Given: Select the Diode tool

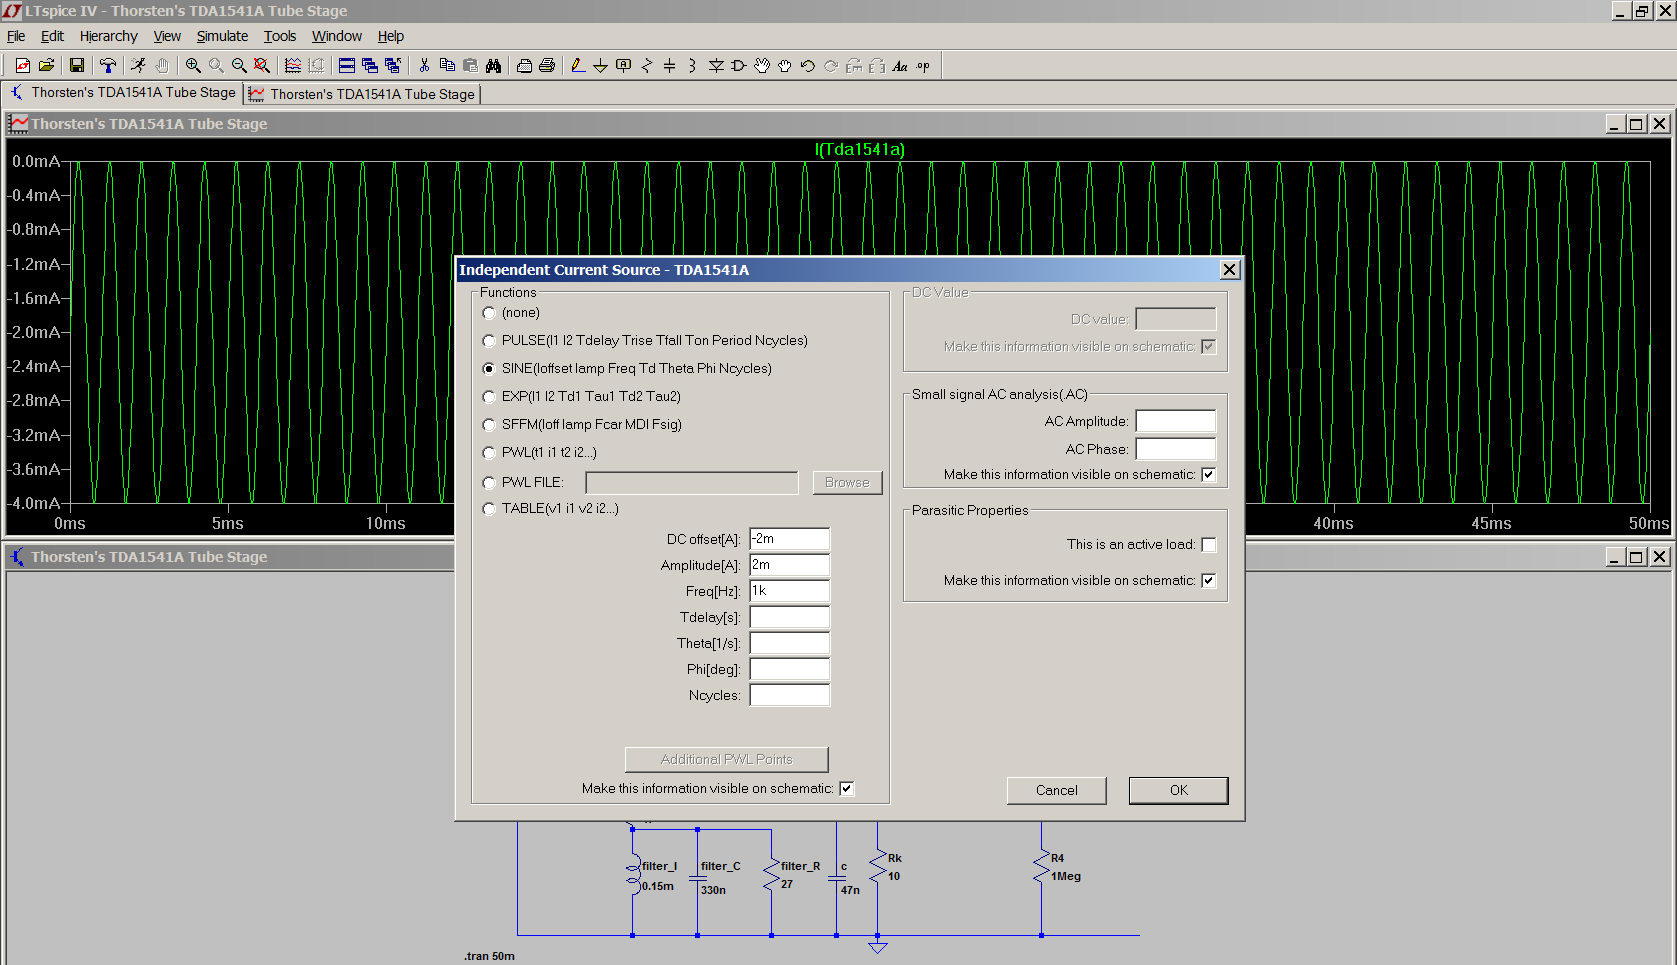Looking at the screenshot, I should (x=716, y=66).
